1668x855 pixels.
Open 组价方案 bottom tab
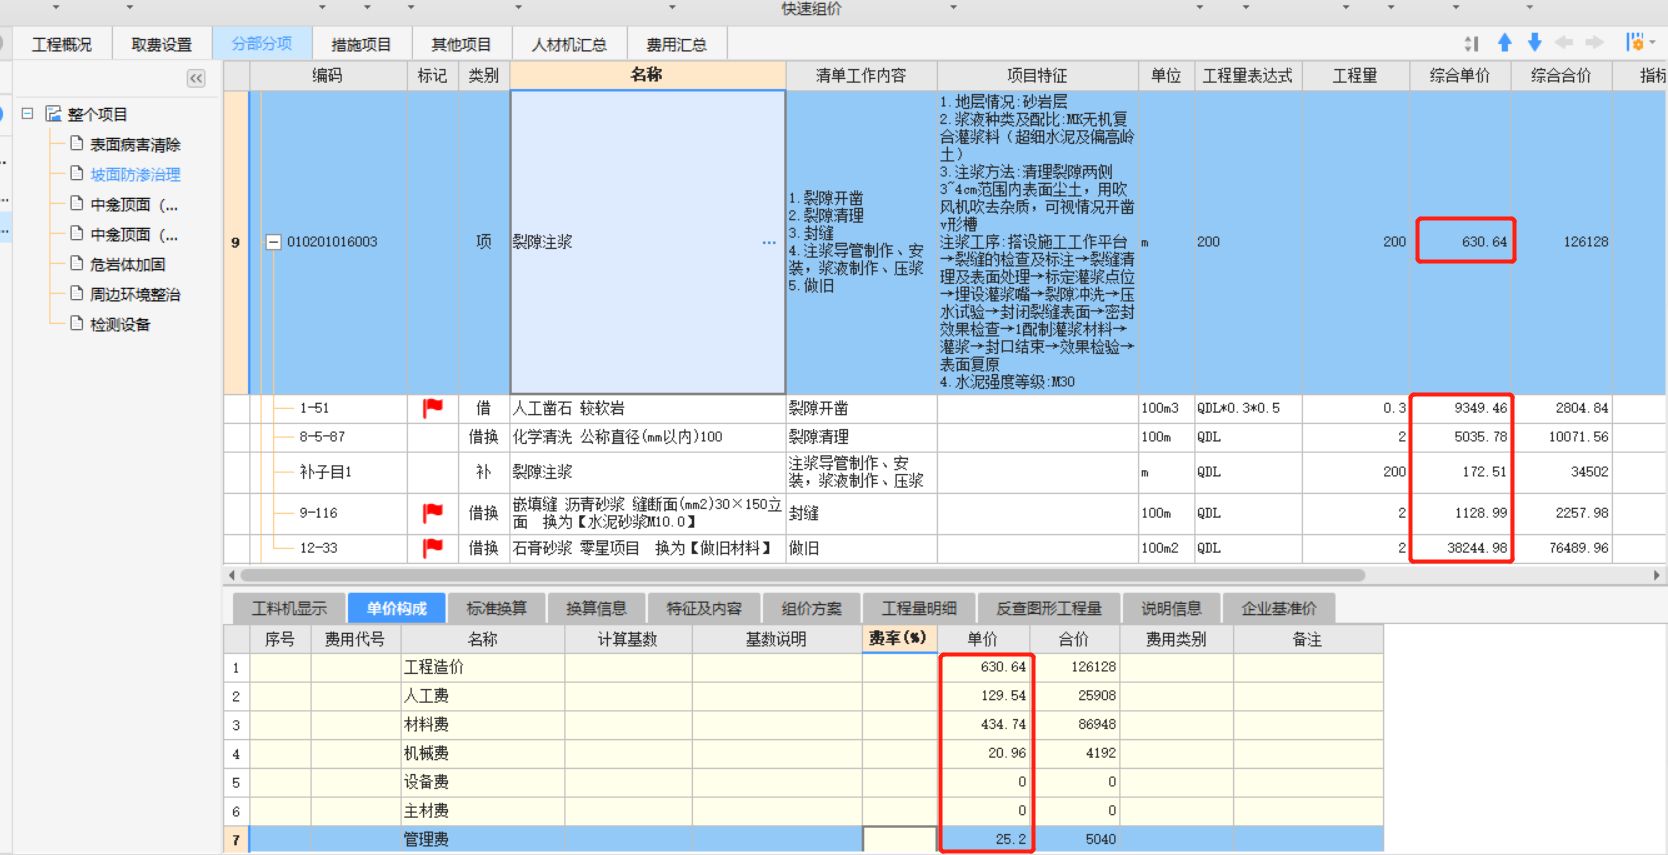coord(811,608)
